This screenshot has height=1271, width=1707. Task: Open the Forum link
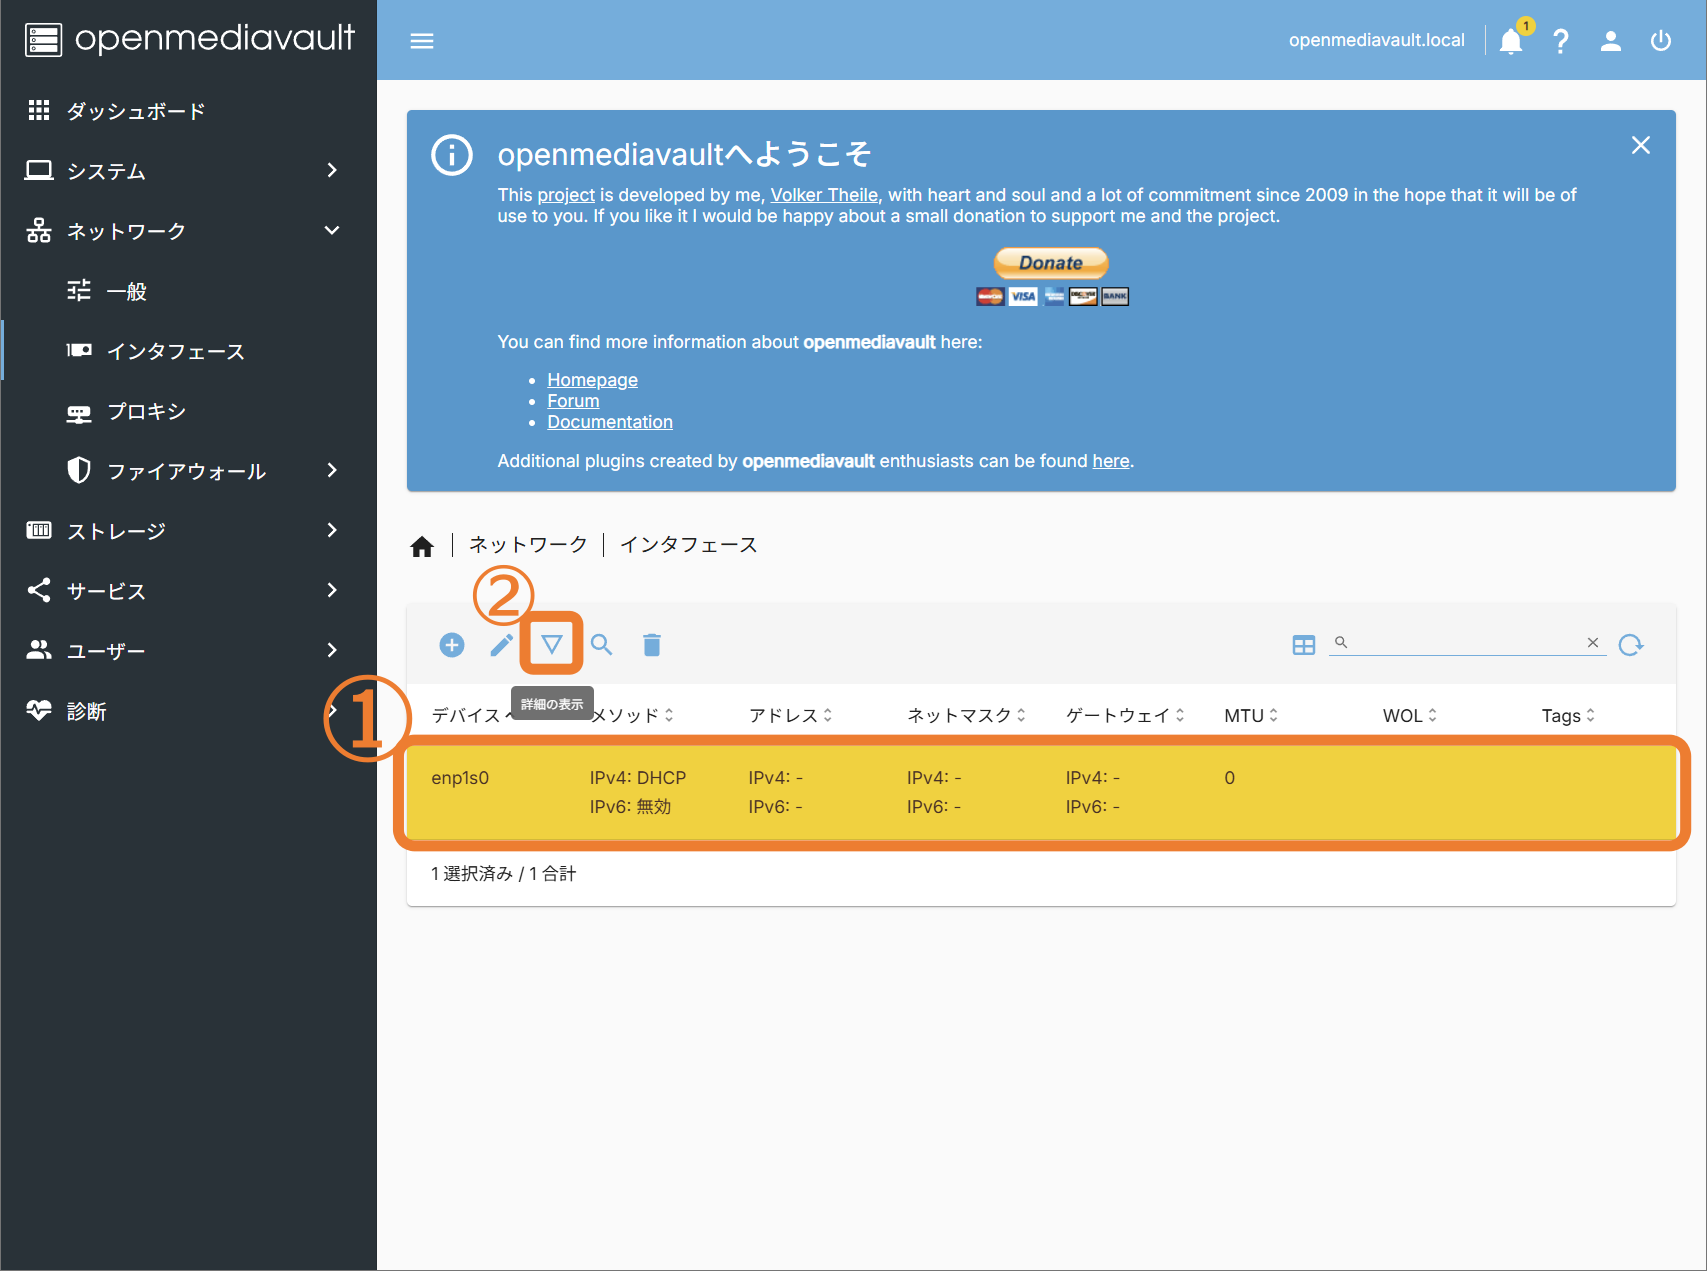[x=573, y=401]
